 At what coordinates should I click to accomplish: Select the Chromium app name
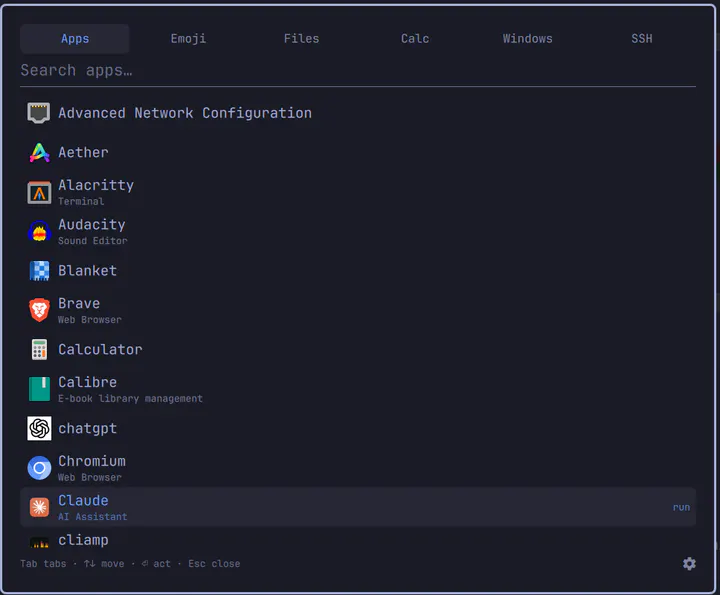(92, 461)
